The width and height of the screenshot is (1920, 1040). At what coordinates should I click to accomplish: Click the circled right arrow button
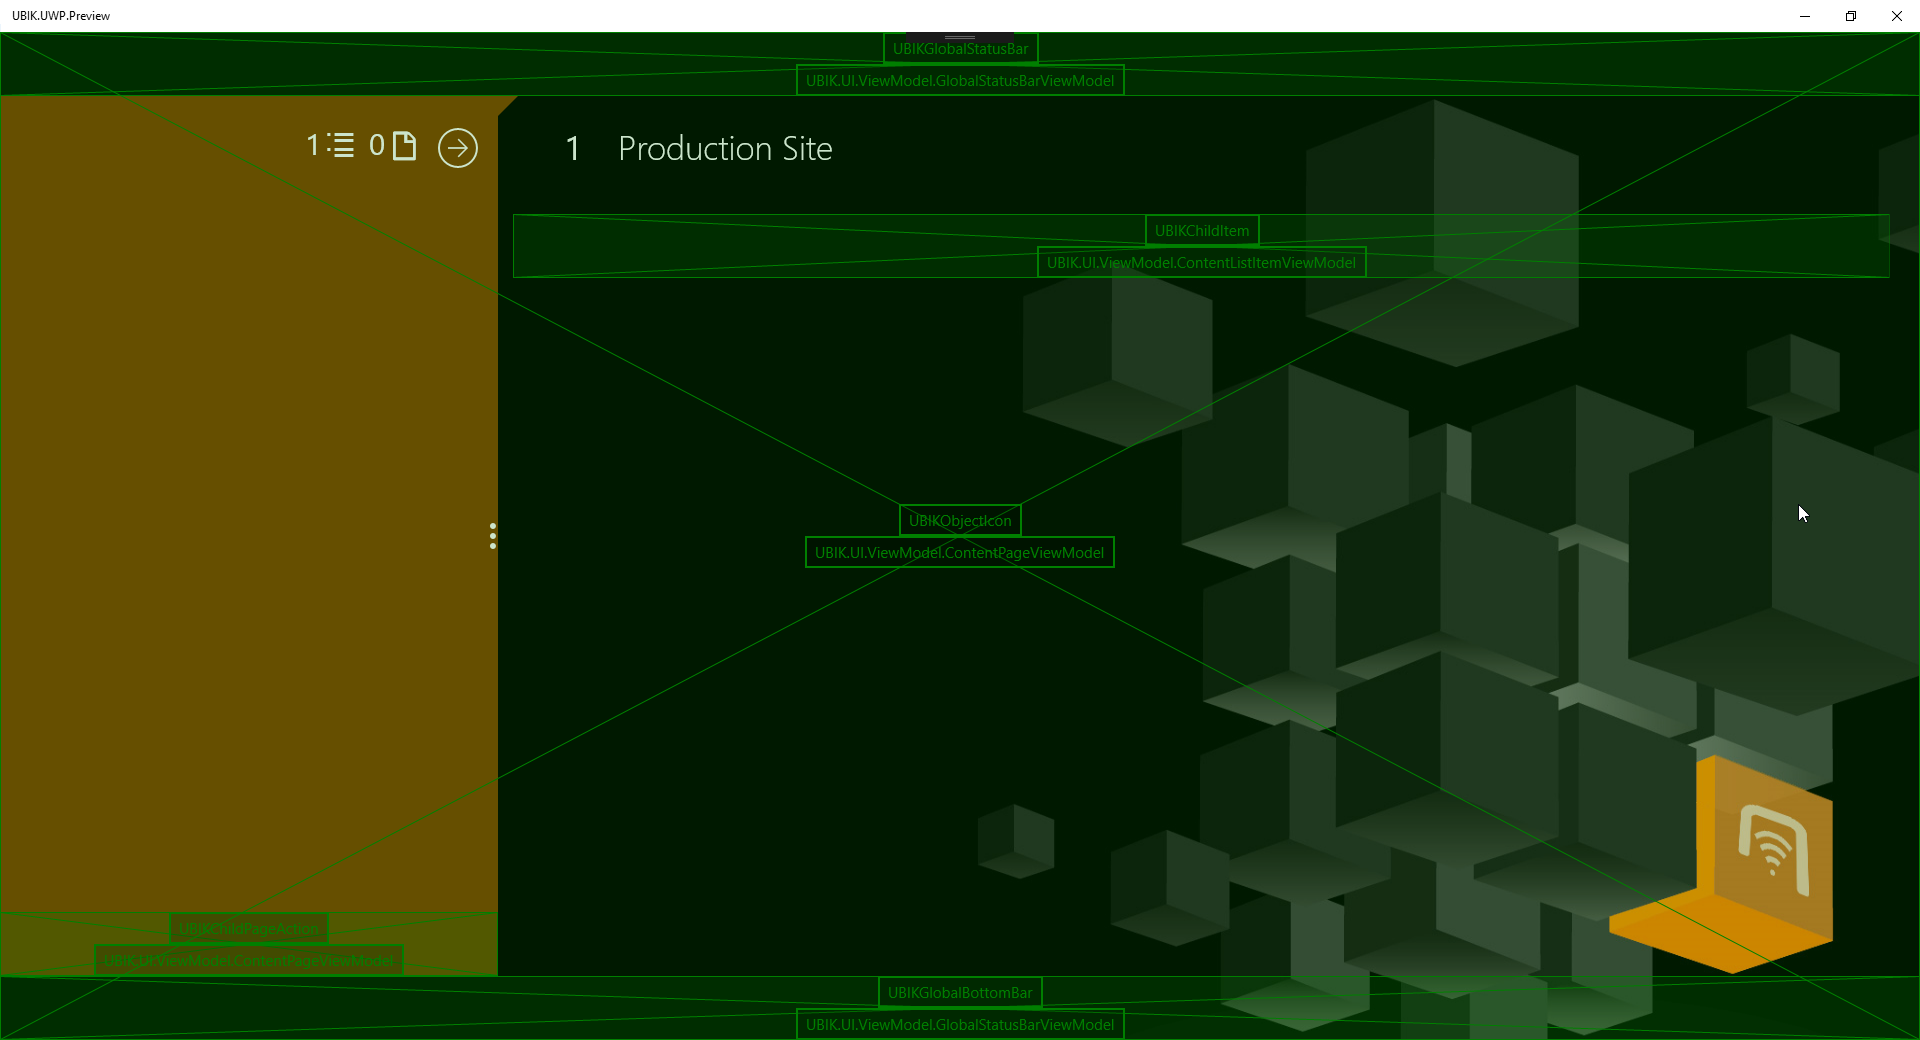(x=458, y=148)
